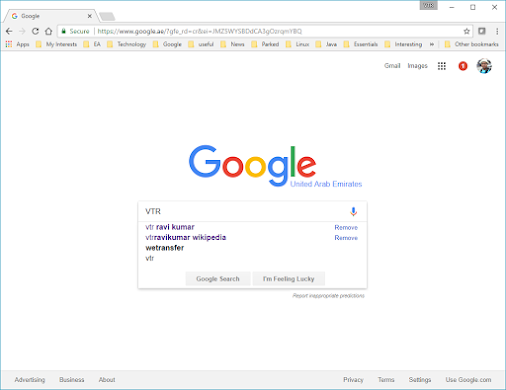Screen dimensions: 506x390
Task: Click Use Google.com link
Action: 468,380
